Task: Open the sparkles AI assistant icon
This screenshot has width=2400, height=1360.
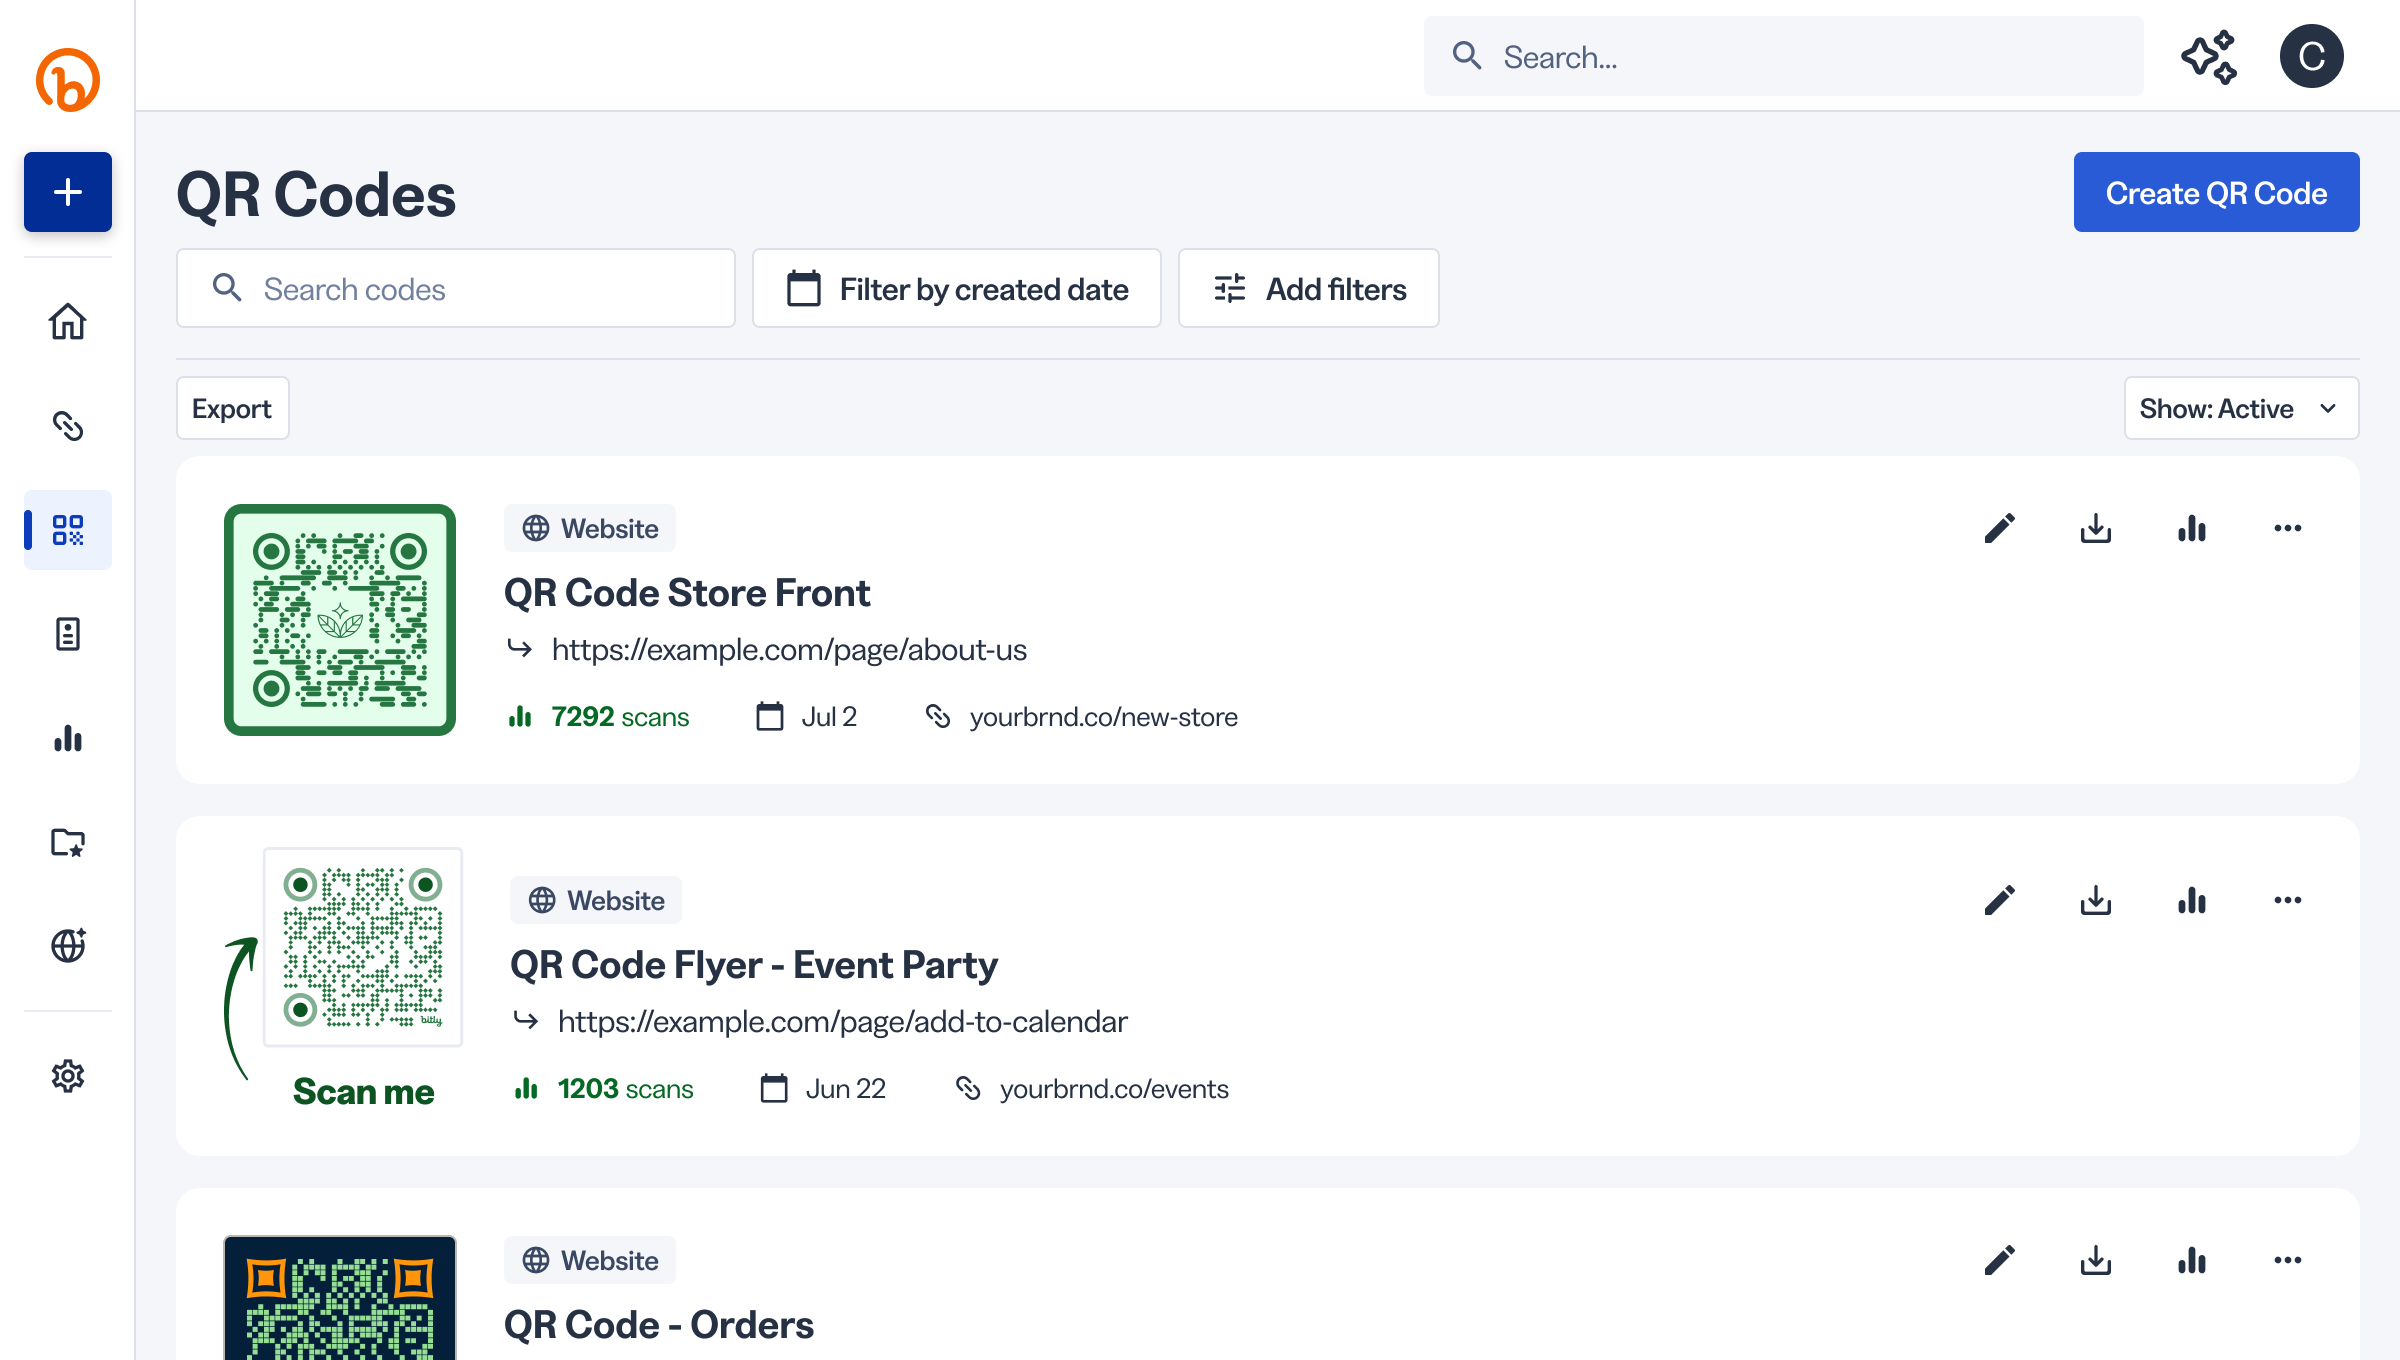Action: [x=2210, y=56]
